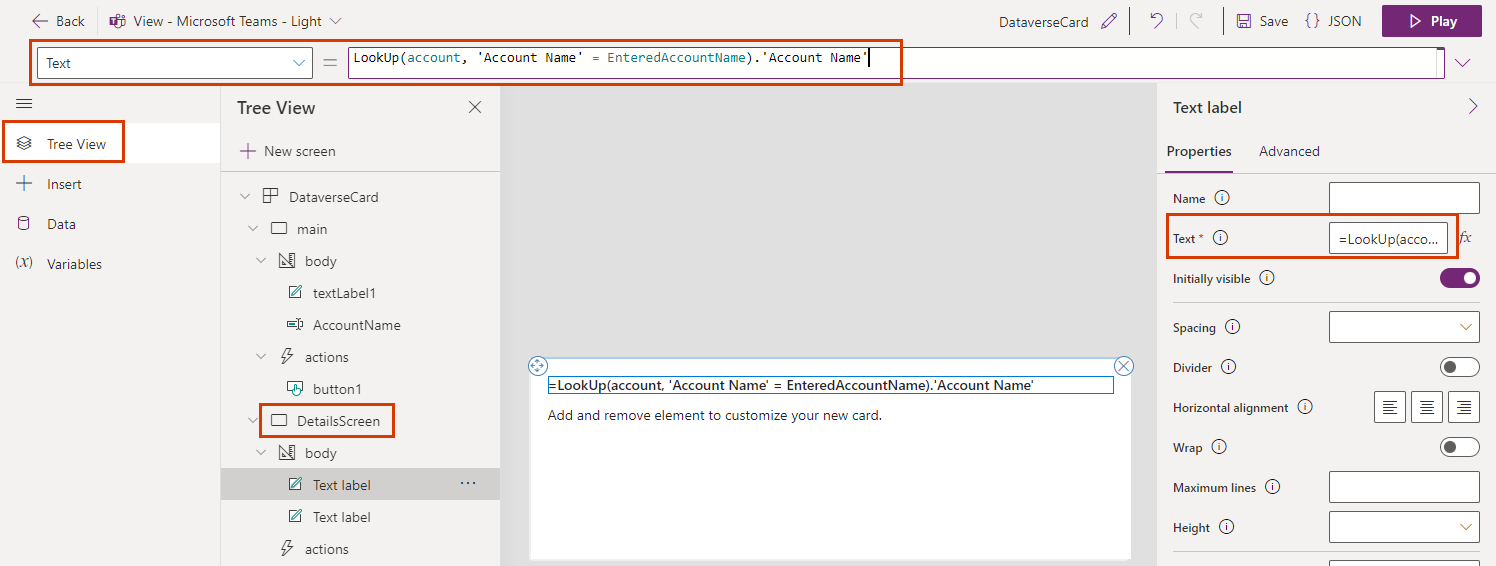Select the AccountName input item
This screenshot has width=1496, height=566.
[x=356, y=325]
